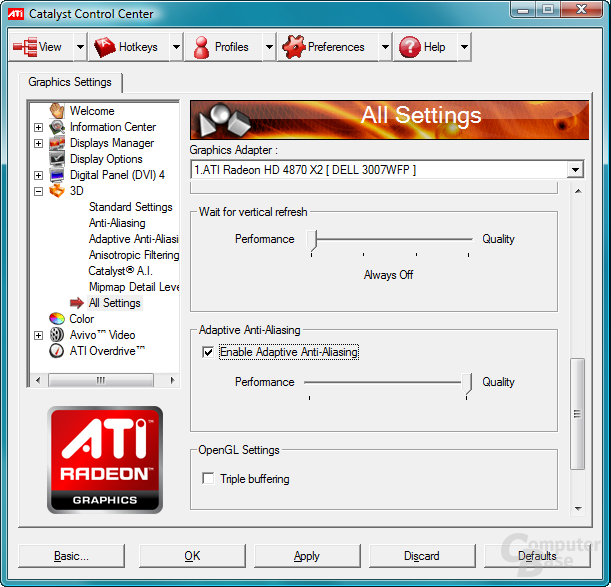Click the Defaults button
The image size is (611, 587).
[x=537, y=555]
